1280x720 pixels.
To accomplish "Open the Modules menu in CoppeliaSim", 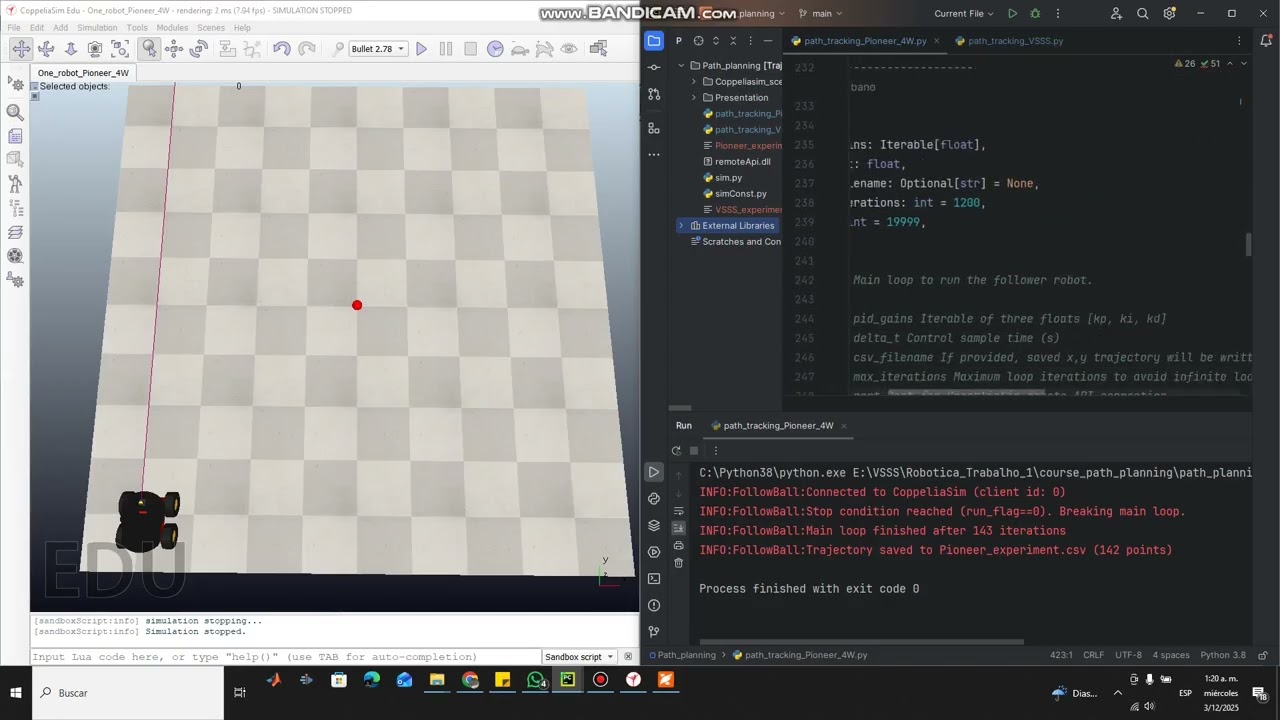I will point(172,27).
